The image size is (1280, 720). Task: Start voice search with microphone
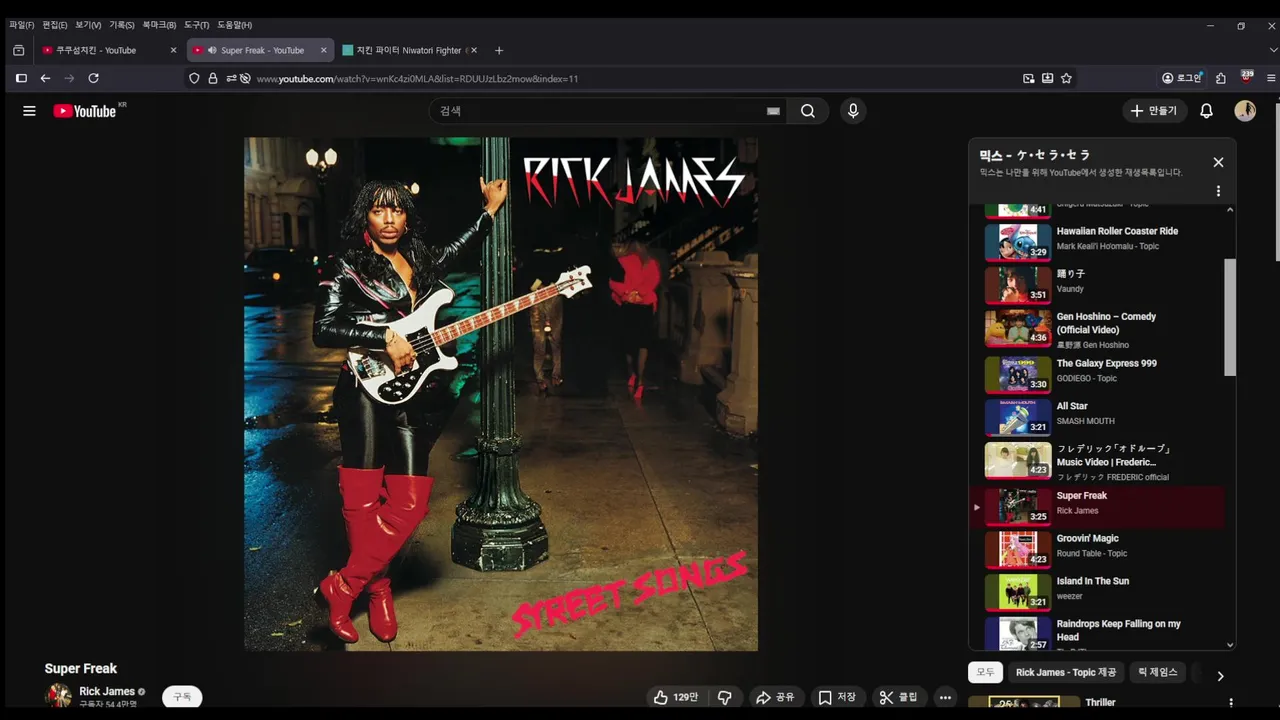[853, 111]
